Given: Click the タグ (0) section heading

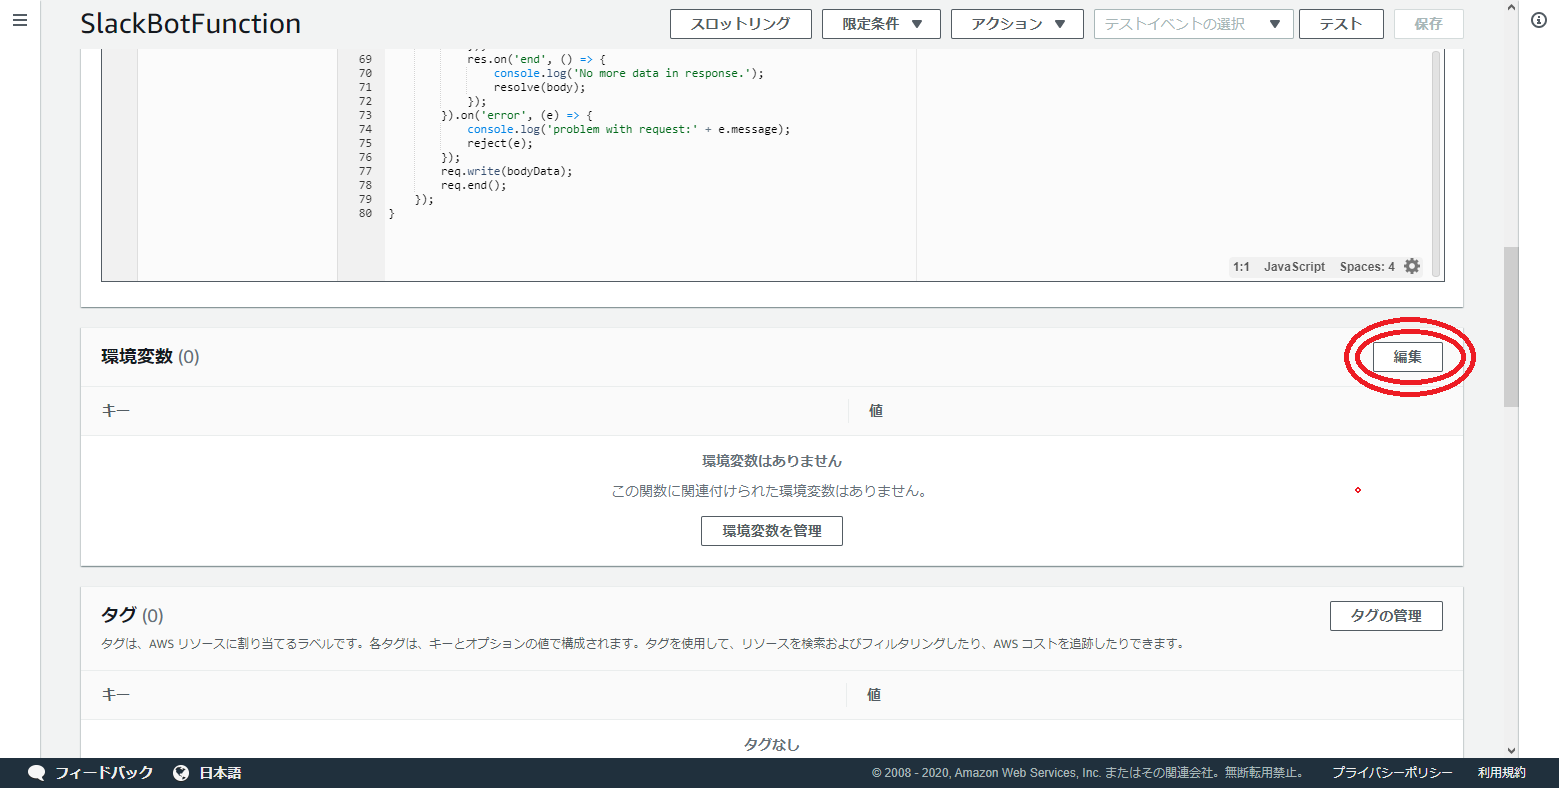Looking at the screenshot, I should 132,615.
